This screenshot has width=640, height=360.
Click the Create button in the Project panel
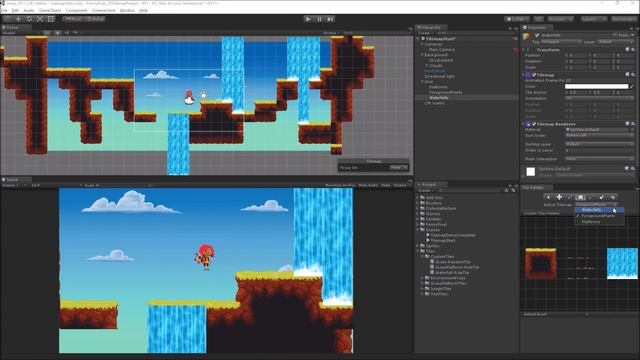[x=425, y=191]
